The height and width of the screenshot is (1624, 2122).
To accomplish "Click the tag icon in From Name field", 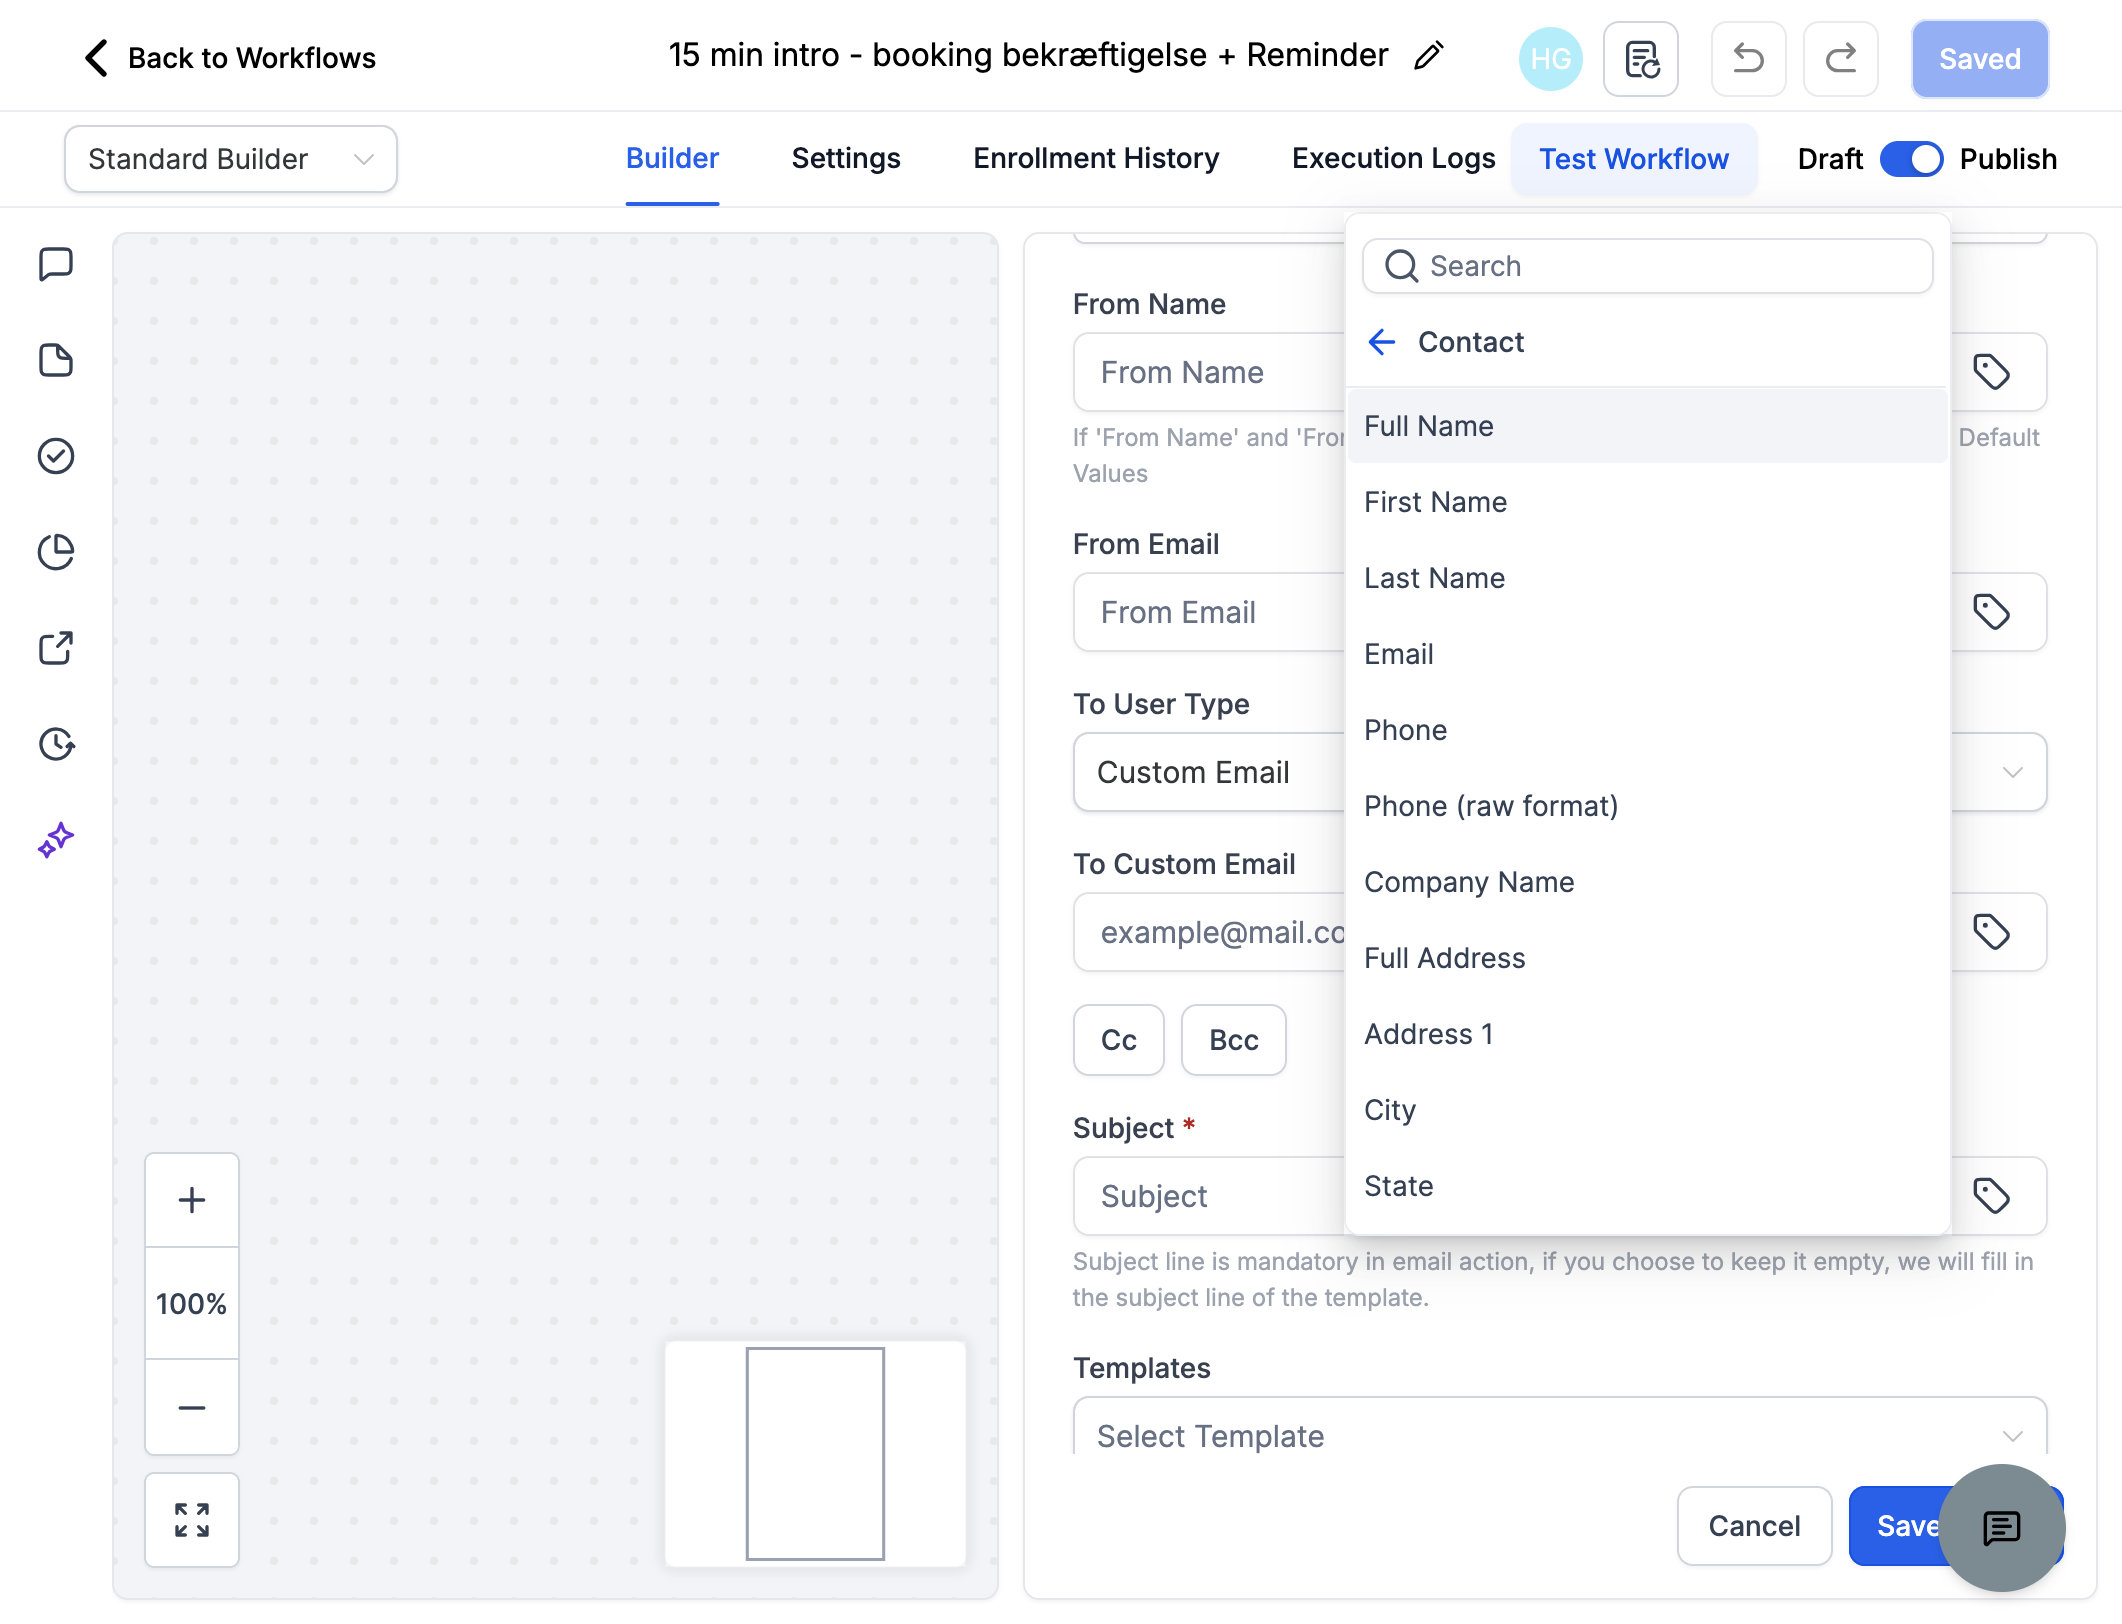I will click(1991, 372).
